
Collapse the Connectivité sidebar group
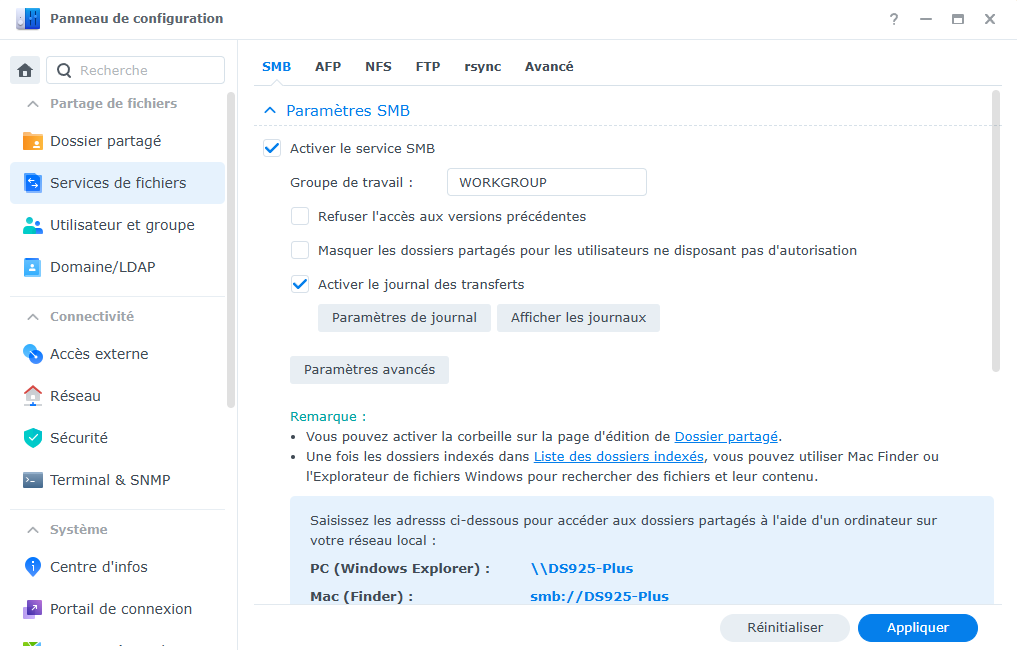[x=33, y=317]
